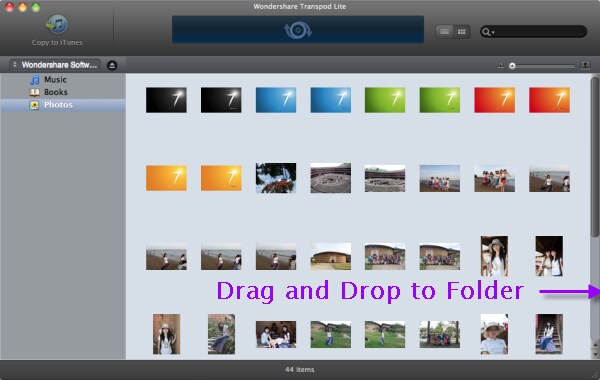
Task: Click the 44 items status text
Action: point(300,370)
